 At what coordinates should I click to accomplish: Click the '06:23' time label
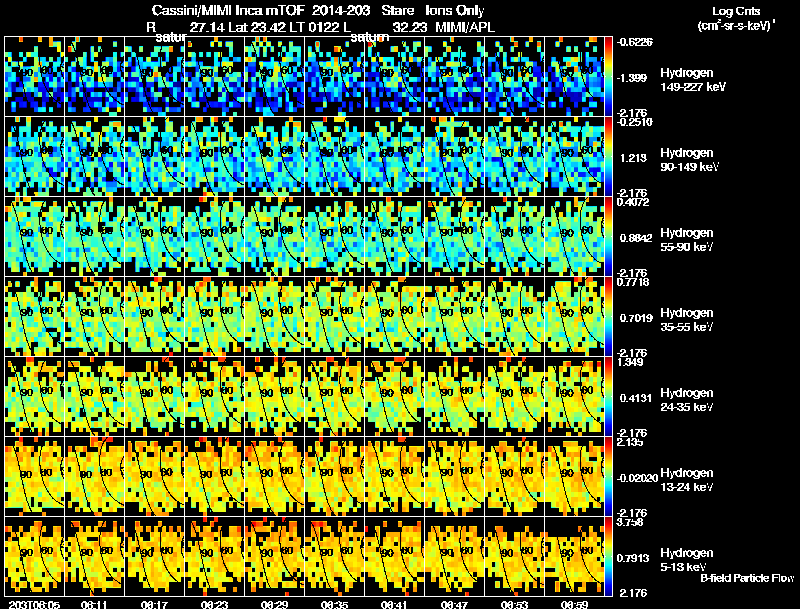click(x=214, y=604)
